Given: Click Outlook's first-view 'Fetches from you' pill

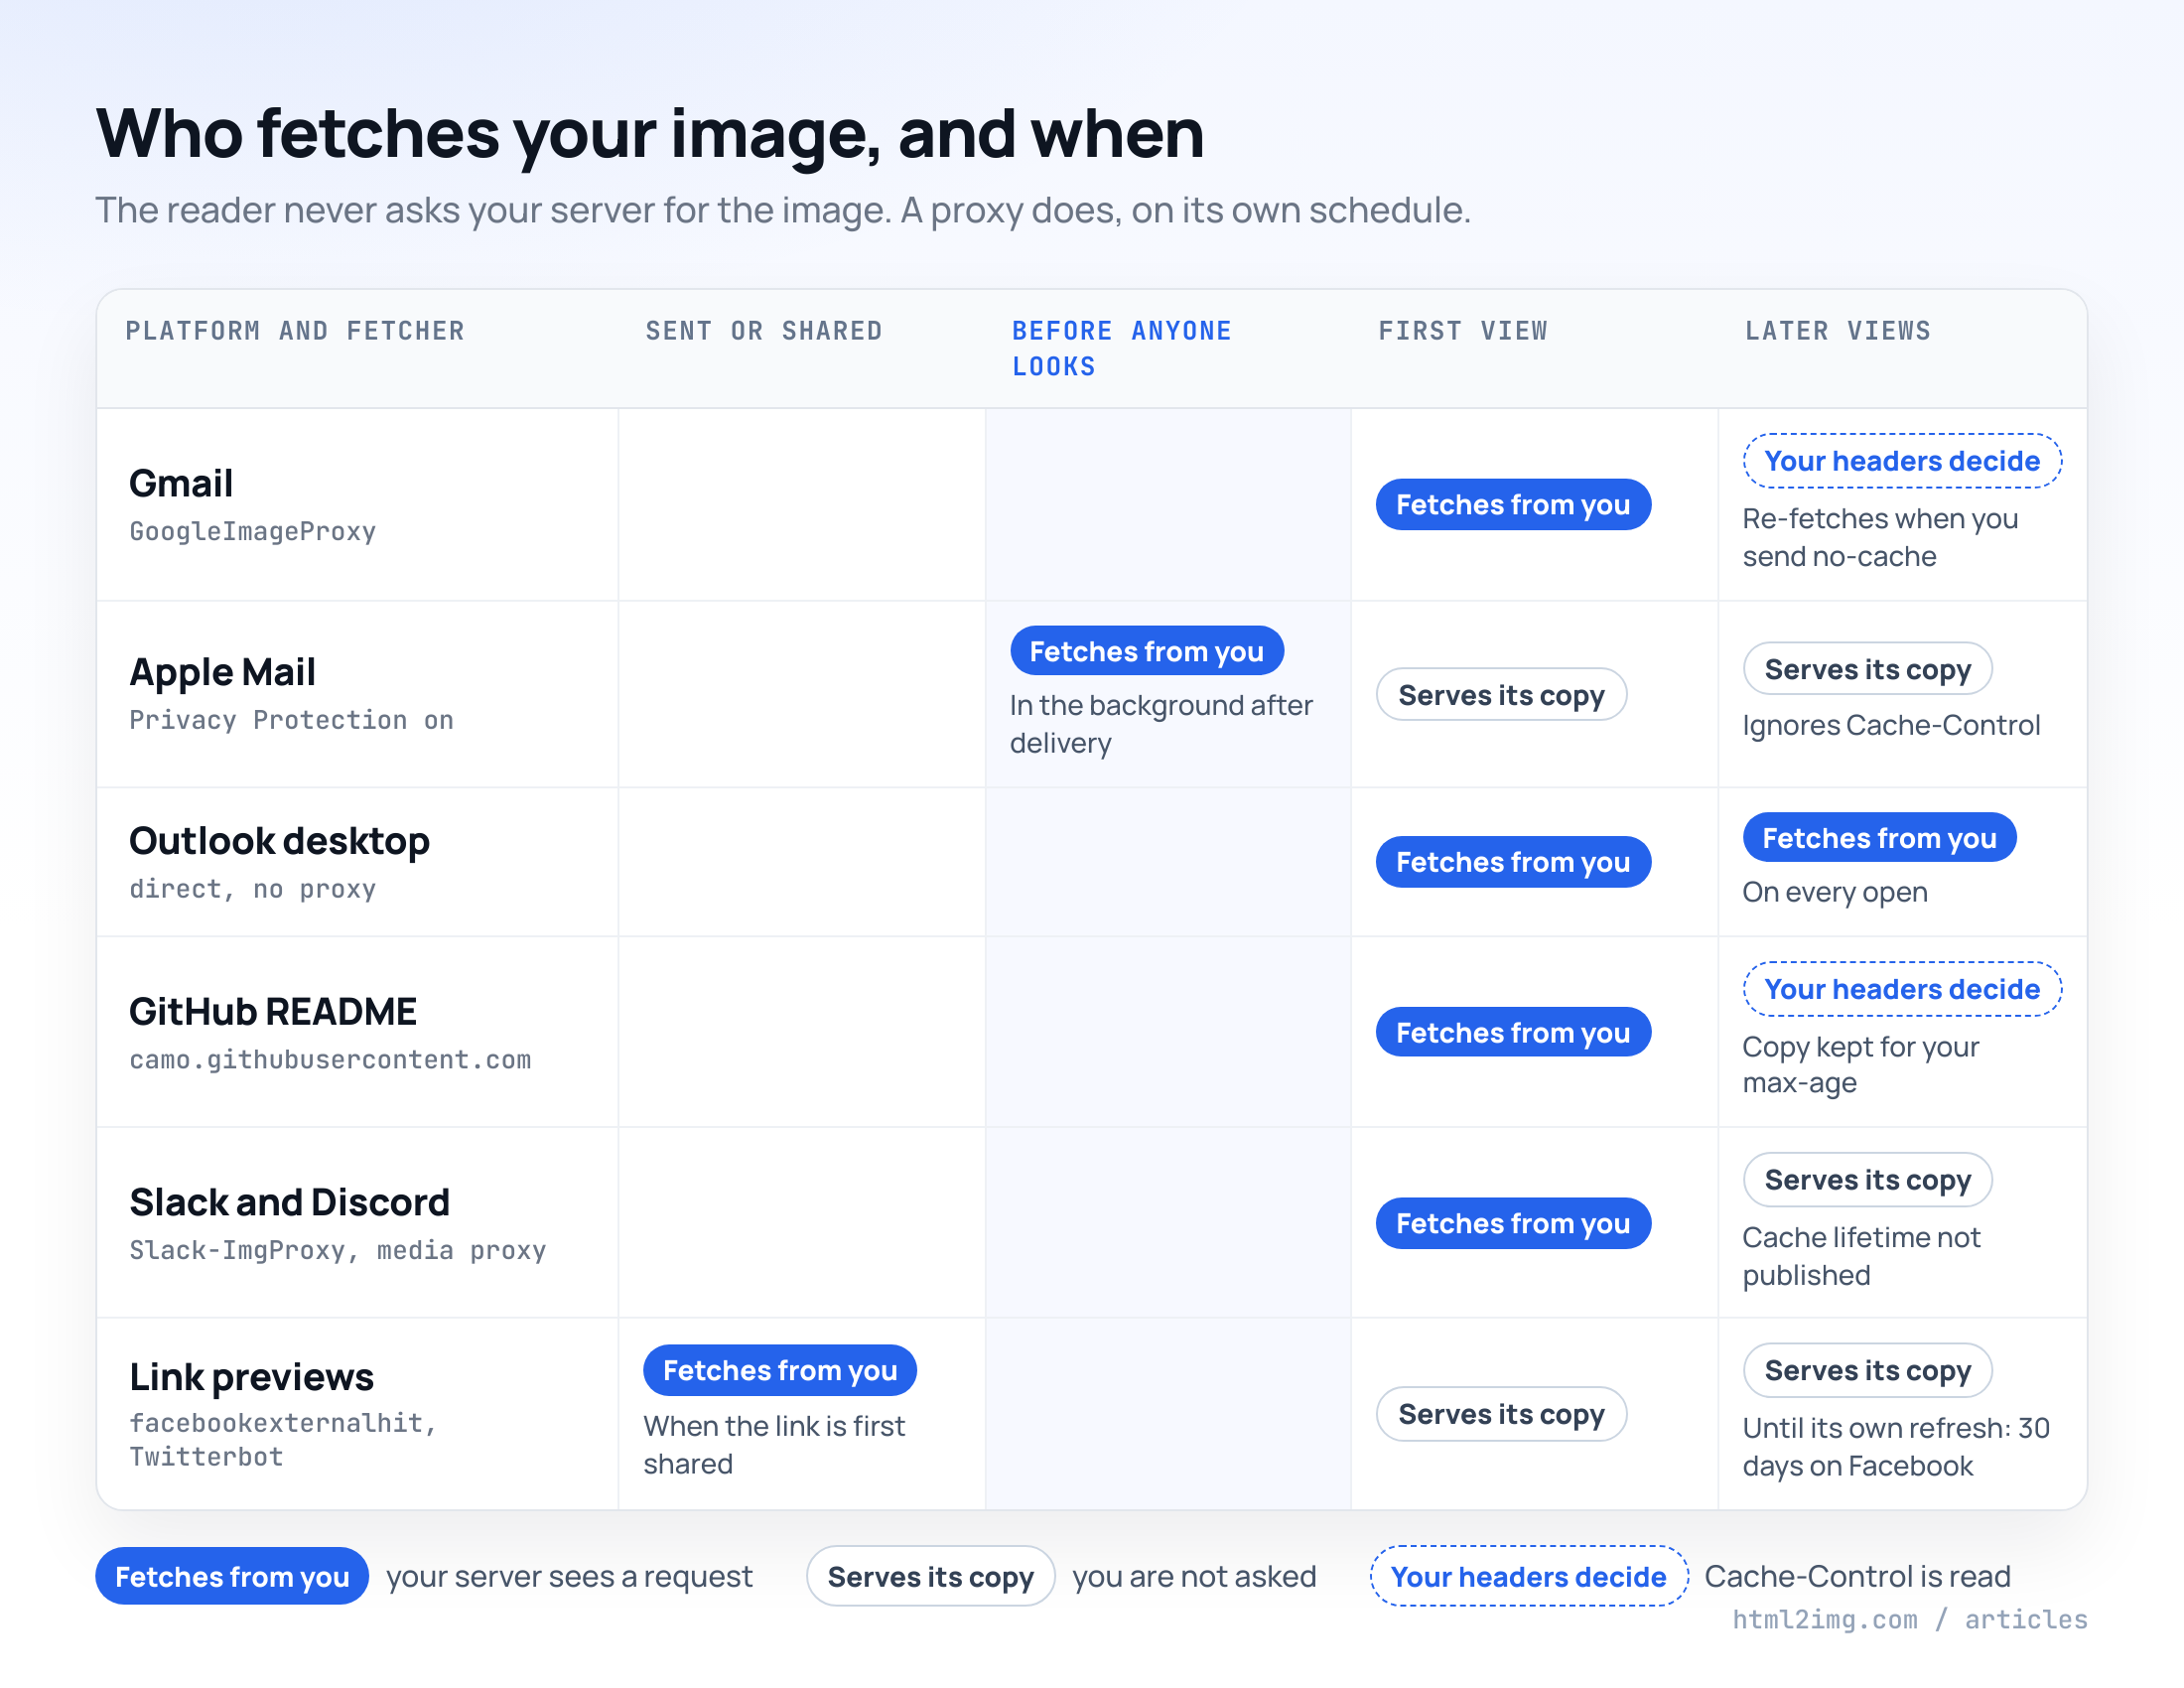Looking at the screenshot, I should [x=1513, y=862].
